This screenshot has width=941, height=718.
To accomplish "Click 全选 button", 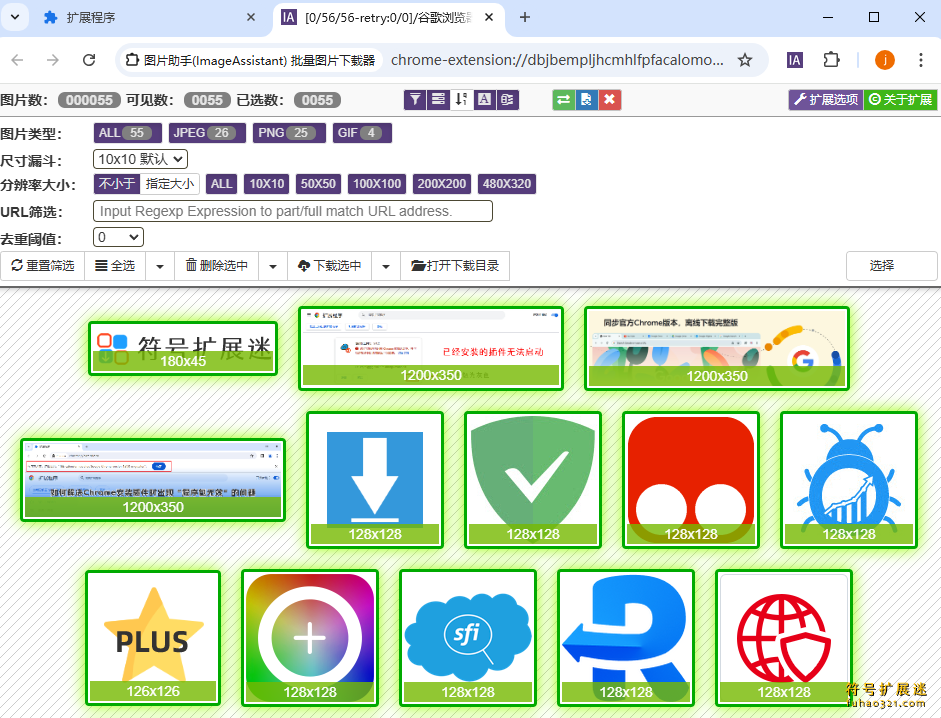I will [115, 266].
